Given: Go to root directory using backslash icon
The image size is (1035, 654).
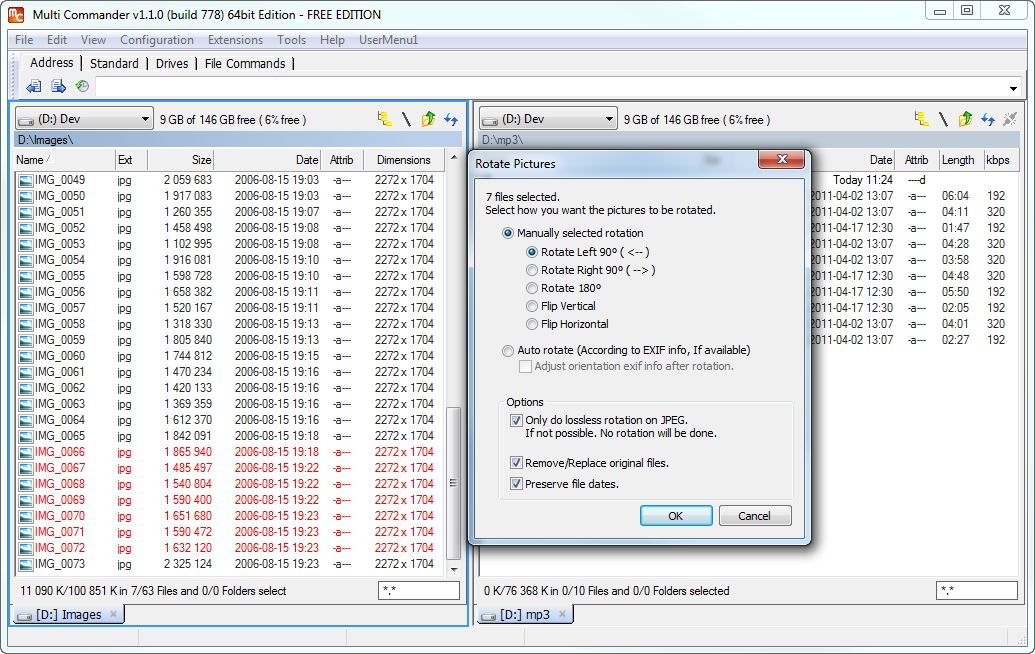Looking at the screenshot, I should pyautogui.click(x=406, y=119).
